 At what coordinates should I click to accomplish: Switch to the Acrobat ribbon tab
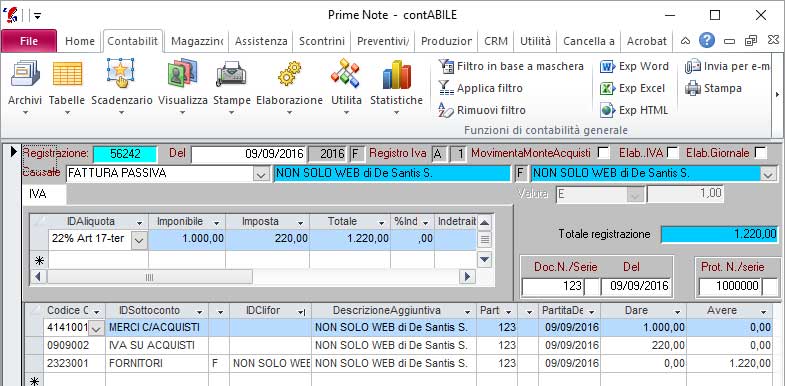tap(646, 41)
